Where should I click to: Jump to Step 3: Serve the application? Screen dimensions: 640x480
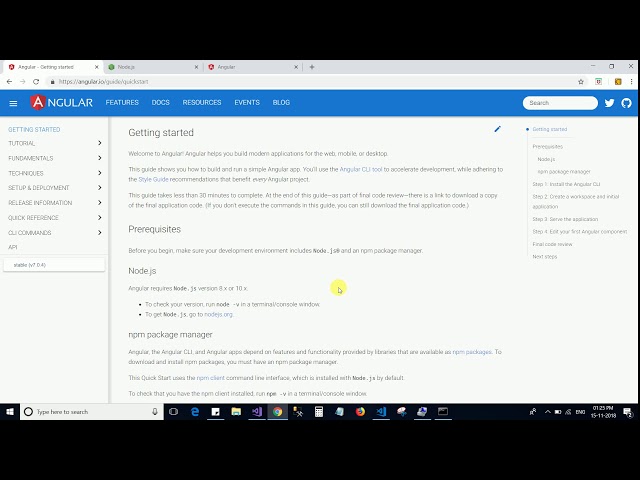[x=565, y=219]
